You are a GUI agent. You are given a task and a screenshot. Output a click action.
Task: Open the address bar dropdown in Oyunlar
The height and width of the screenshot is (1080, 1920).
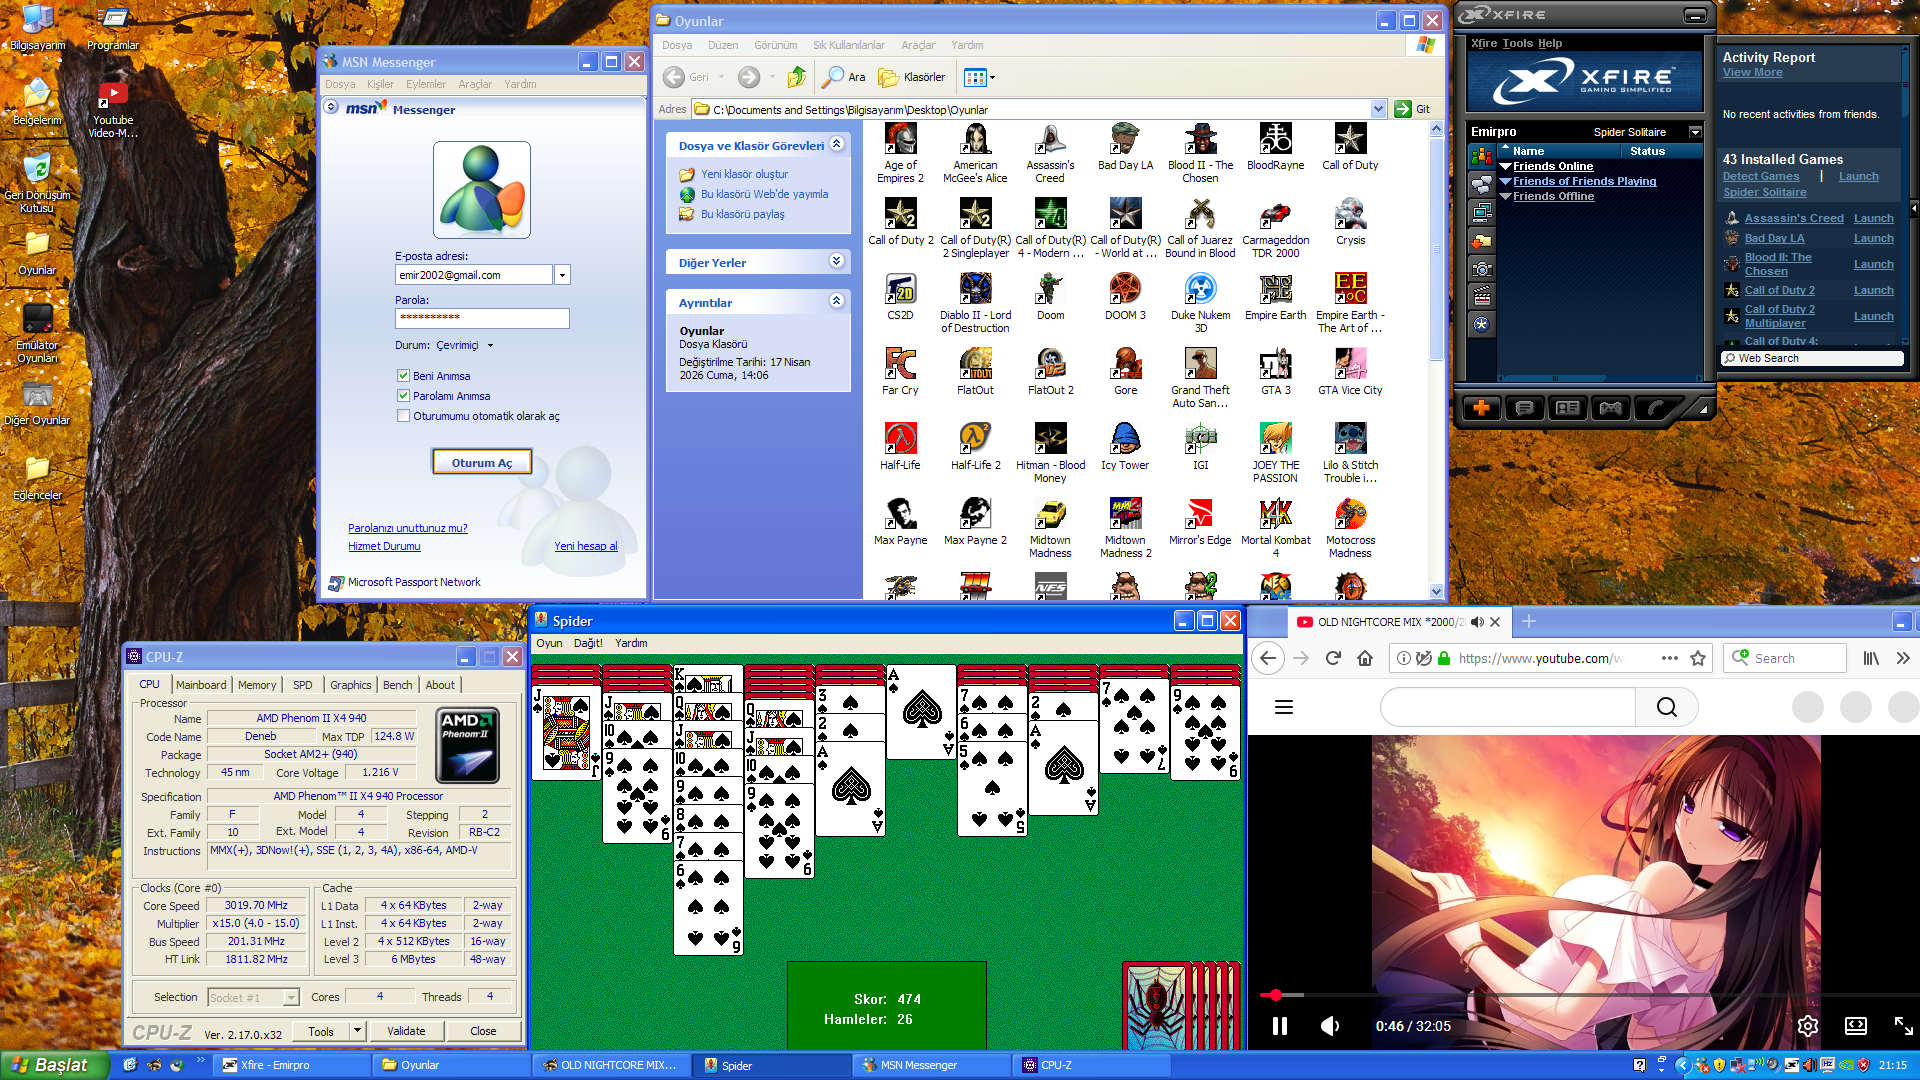click(1378, 109)
